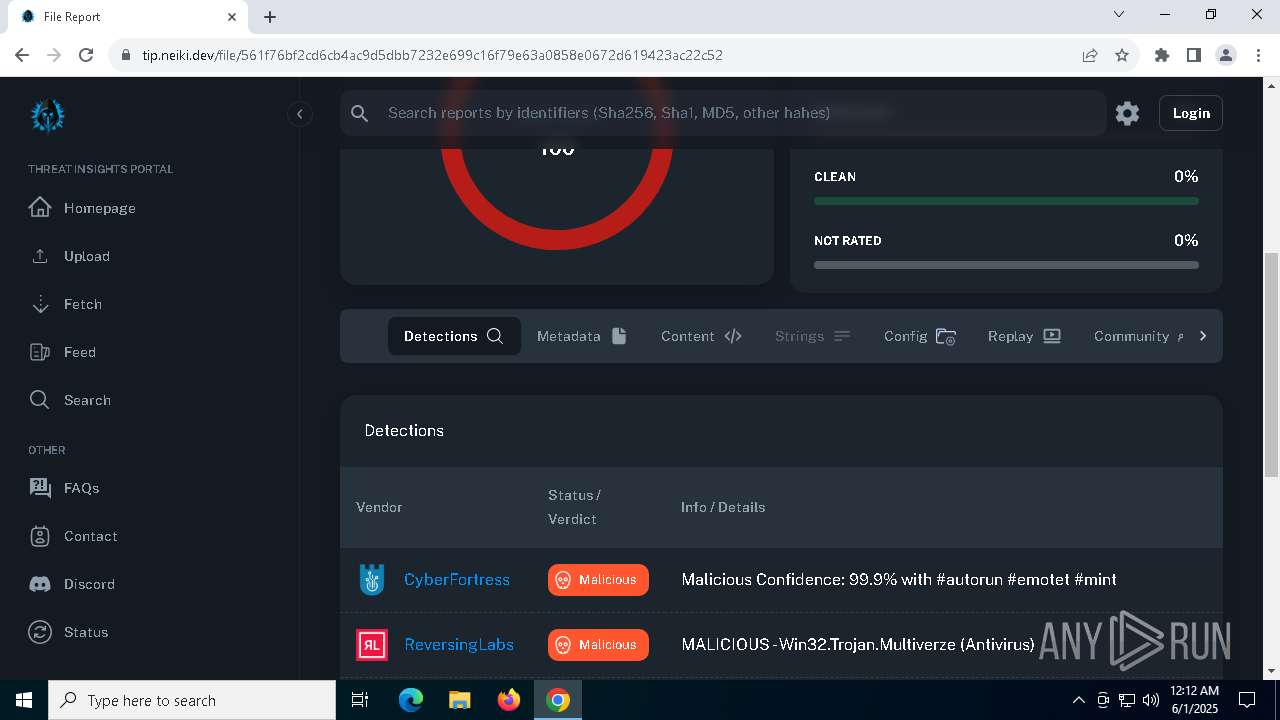The height and width of the screenshot is (720, 1280).
Task: Click the NOT RATED progress bar
Action: tap(1006, 265)
